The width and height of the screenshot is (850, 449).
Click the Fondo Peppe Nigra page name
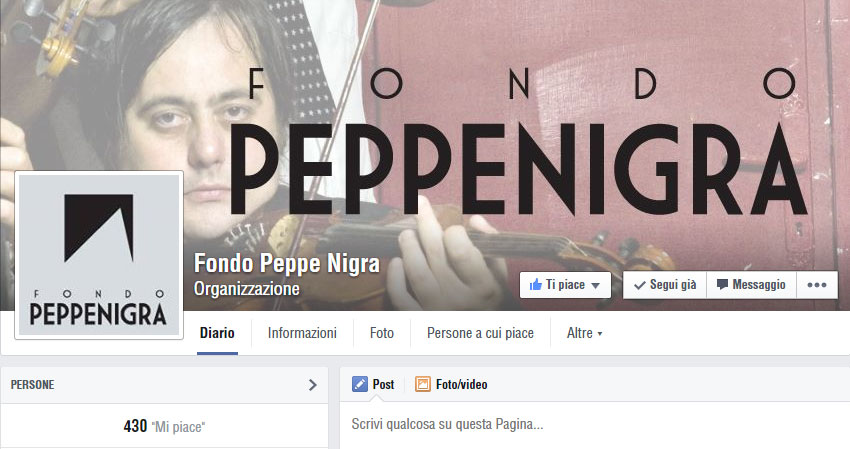point(287,264)
